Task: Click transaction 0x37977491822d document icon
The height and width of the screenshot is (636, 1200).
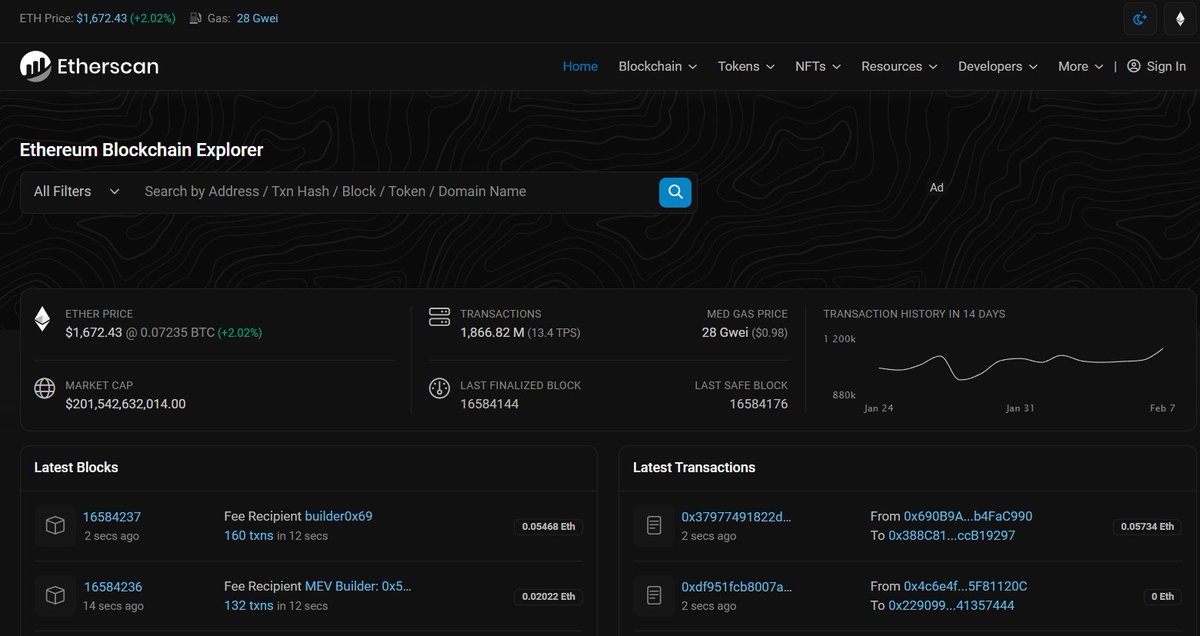Action: point(653,526)
